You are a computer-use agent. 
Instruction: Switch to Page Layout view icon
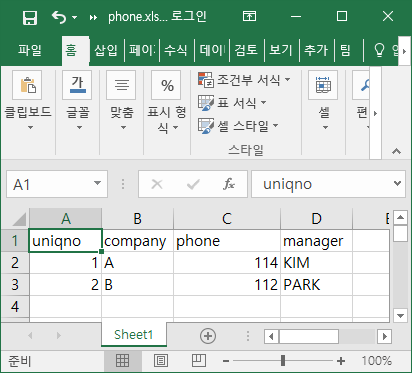tap(161, 361)
